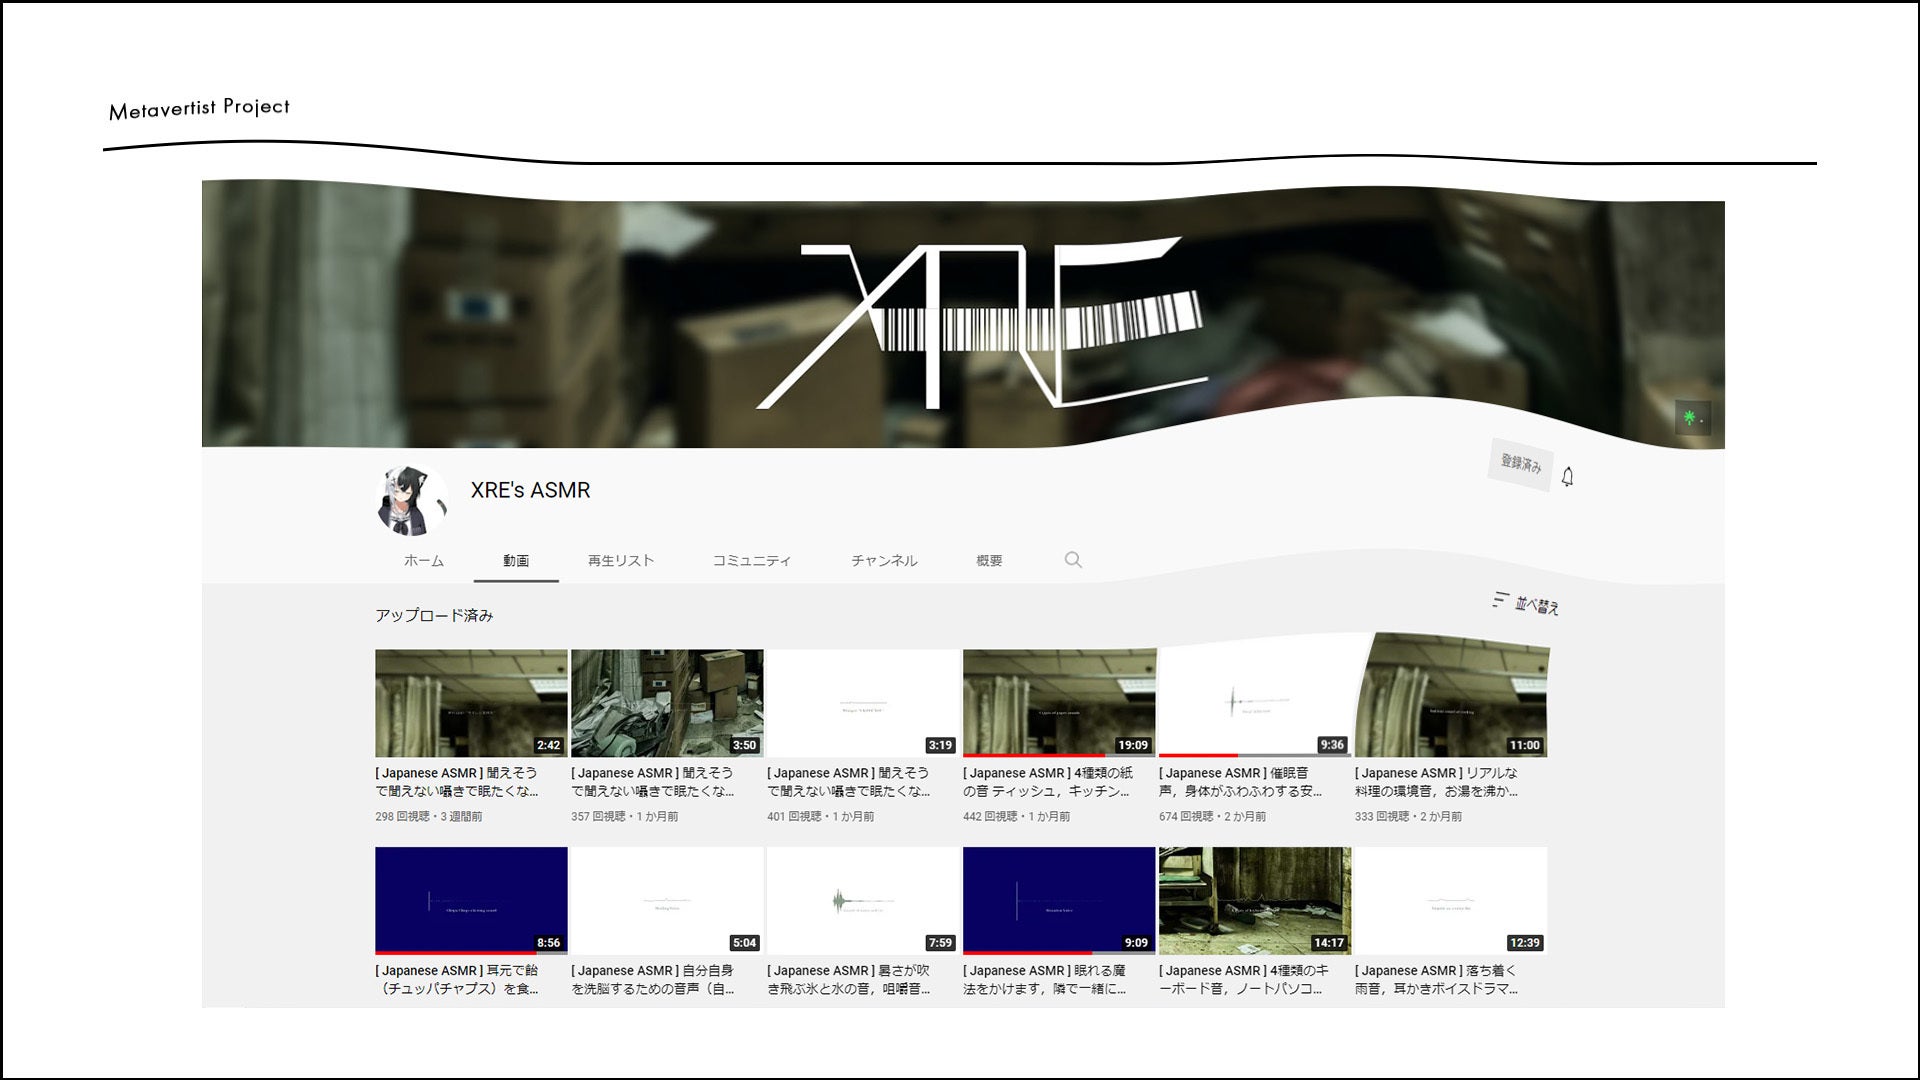The width and height of the screenshot is (1920, 1080).
Task: Open the 概要 tab
Action: pyautogui.click(x=989, y=561)
